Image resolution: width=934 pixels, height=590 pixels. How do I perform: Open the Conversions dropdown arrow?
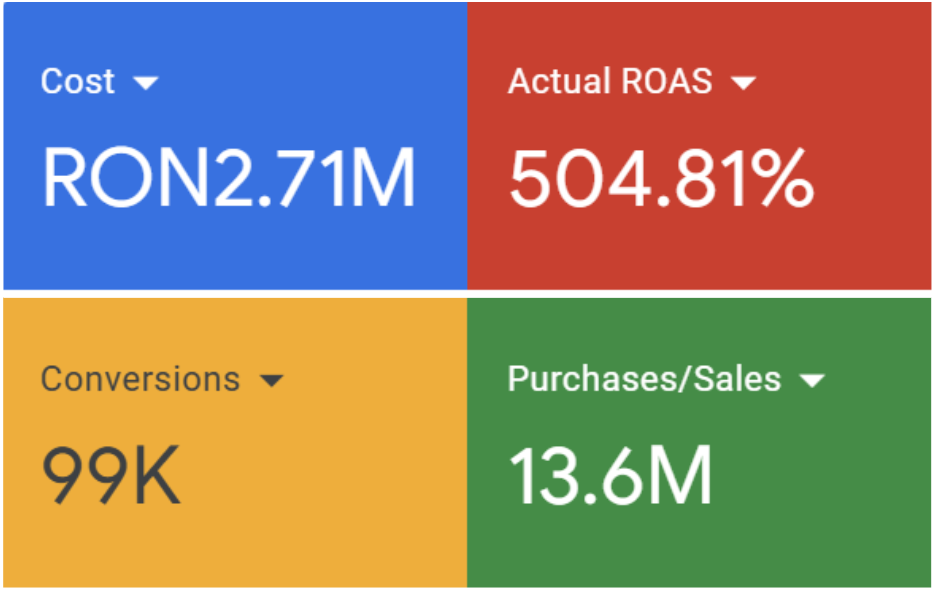tap(272, 380)
